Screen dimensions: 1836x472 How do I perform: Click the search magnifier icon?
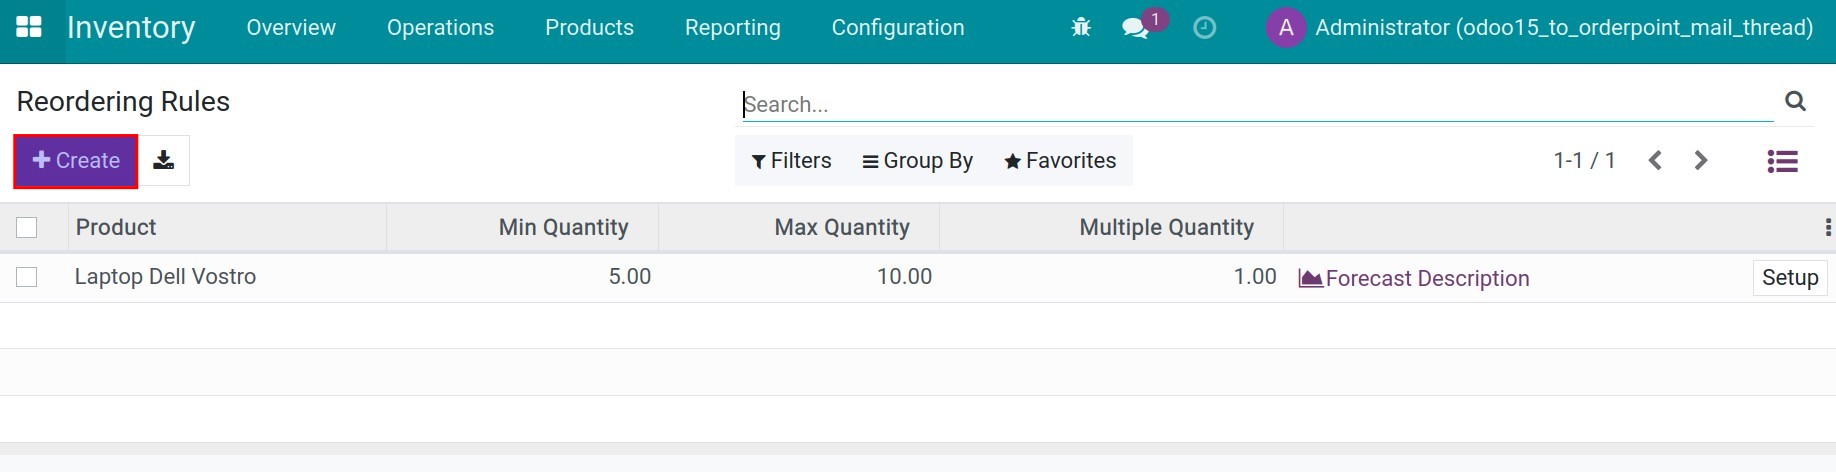(x=1795, y=101)
